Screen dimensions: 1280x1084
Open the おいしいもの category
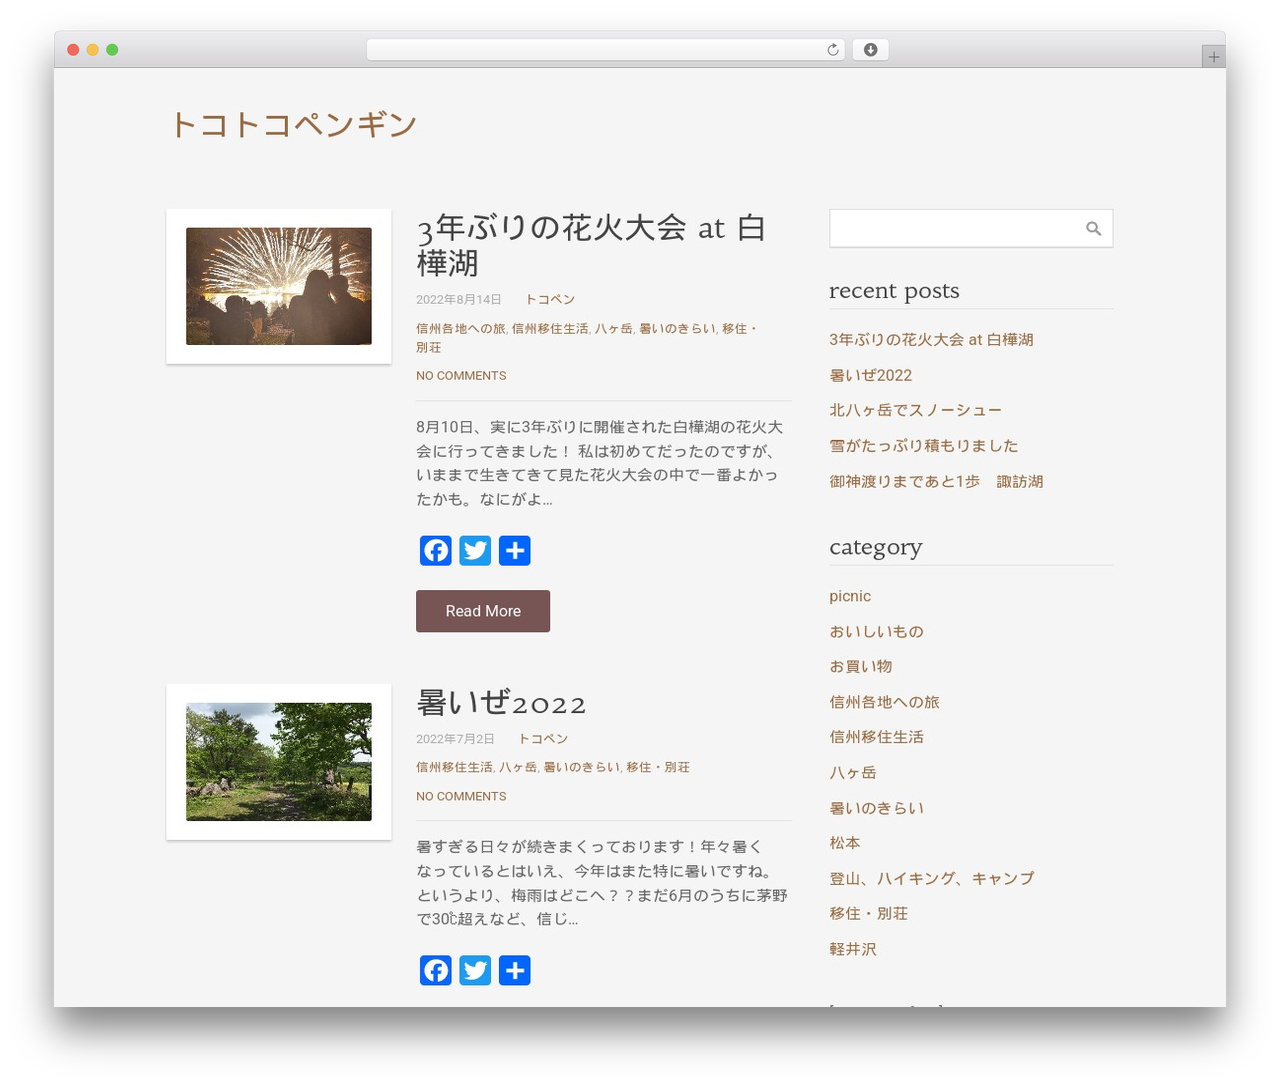coord(876,631)
